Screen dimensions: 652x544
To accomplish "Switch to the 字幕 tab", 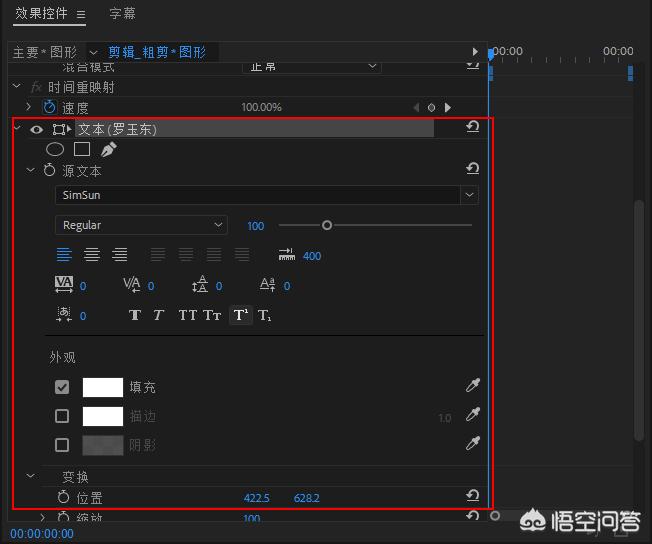I will (x=122, y=13).
